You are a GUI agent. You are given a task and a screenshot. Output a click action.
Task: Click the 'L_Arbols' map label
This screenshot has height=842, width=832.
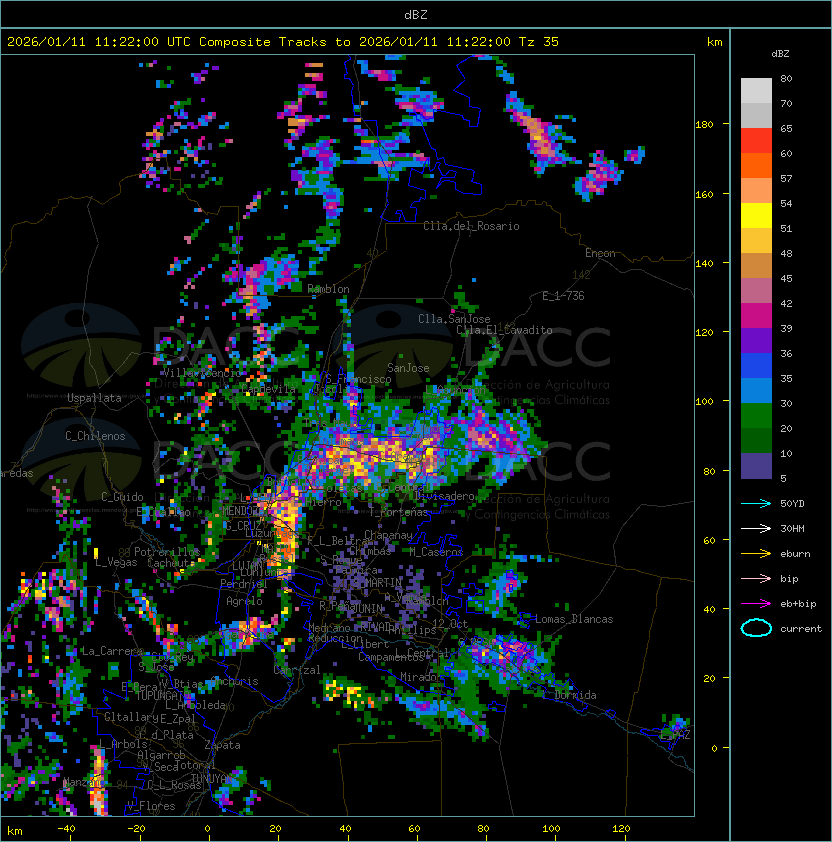(123, 744)
